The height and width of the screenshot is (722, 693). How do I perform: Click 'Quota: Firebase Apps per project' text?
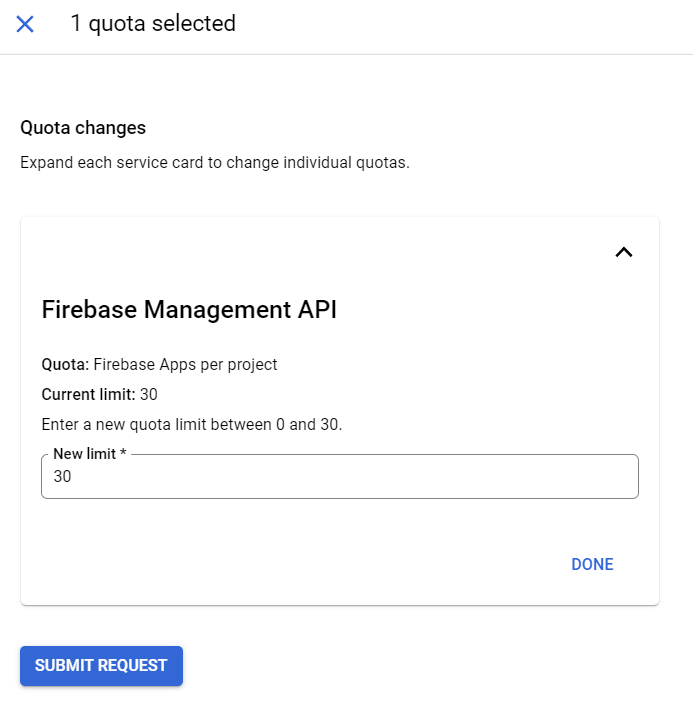coord(159,365)
